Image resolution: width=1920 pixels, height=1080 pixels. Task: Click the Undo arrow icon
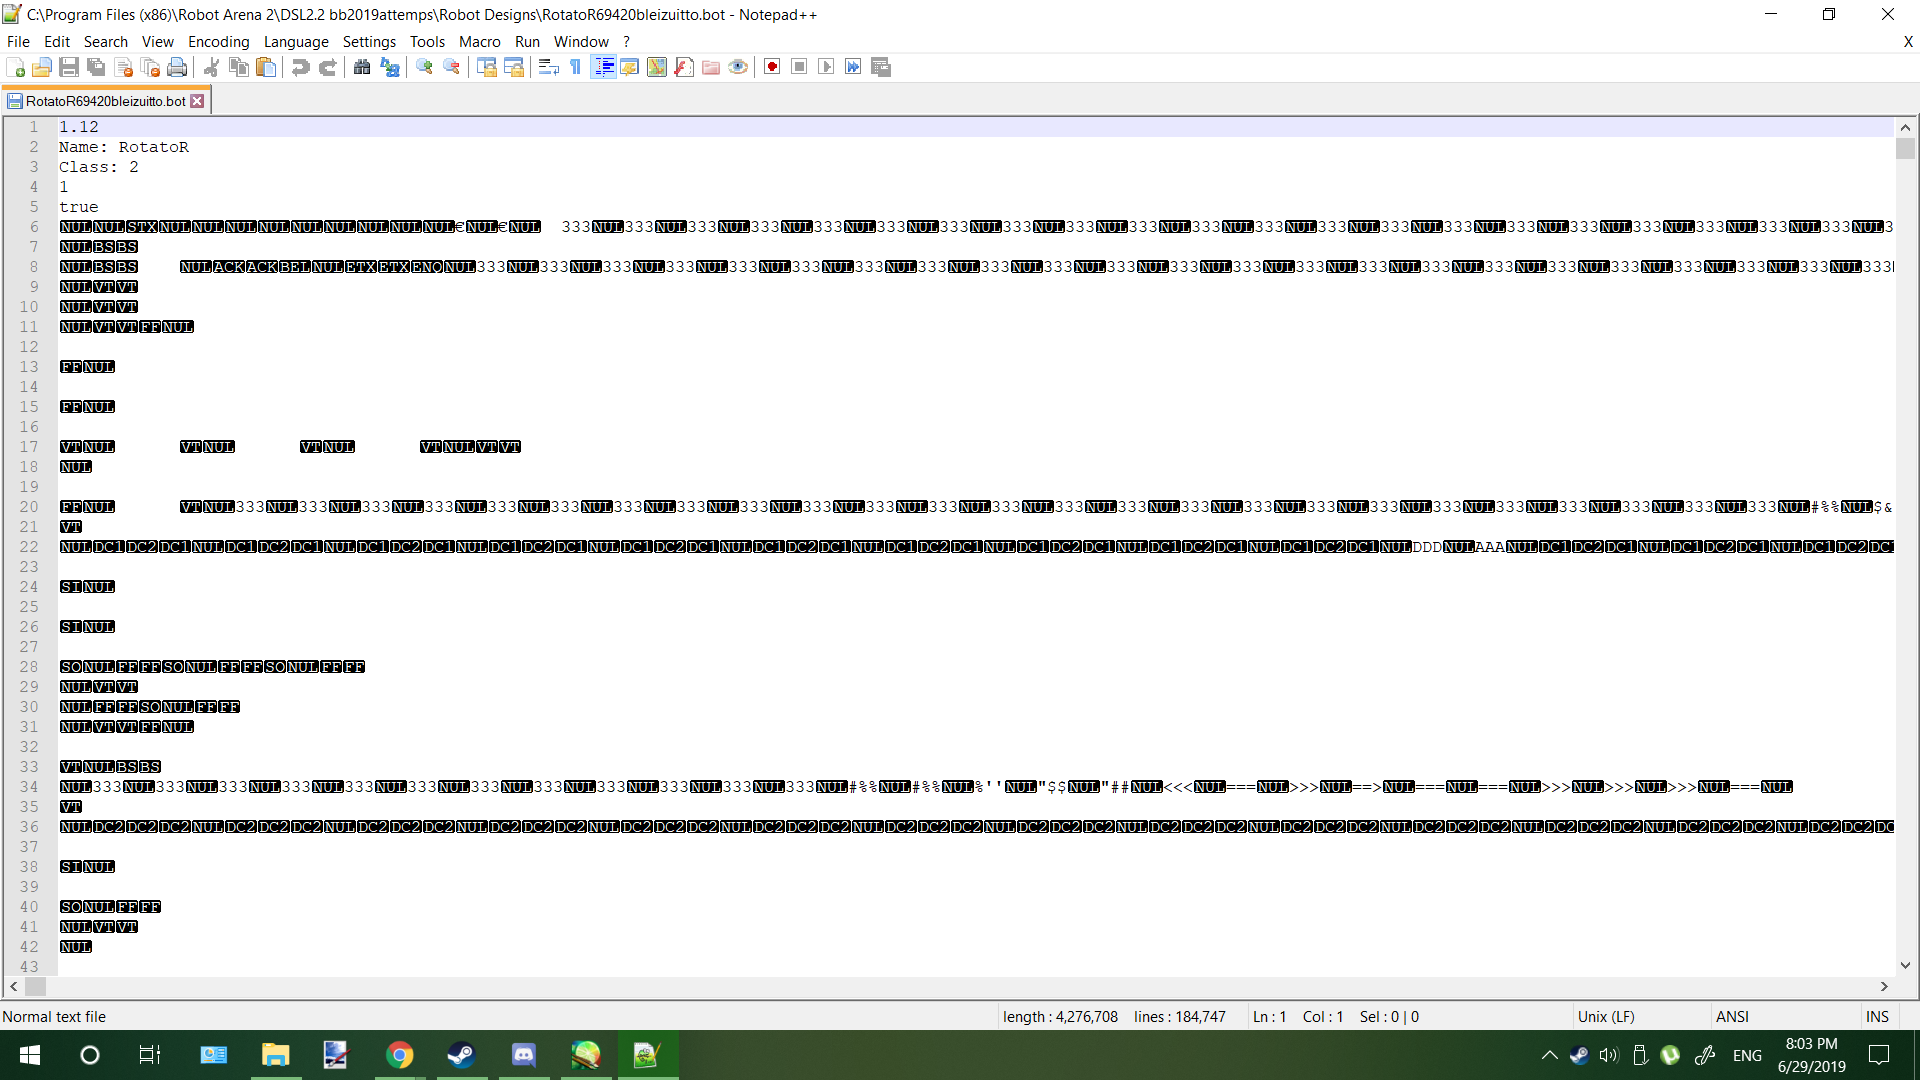pyautogui.click(x=300, y=67)
